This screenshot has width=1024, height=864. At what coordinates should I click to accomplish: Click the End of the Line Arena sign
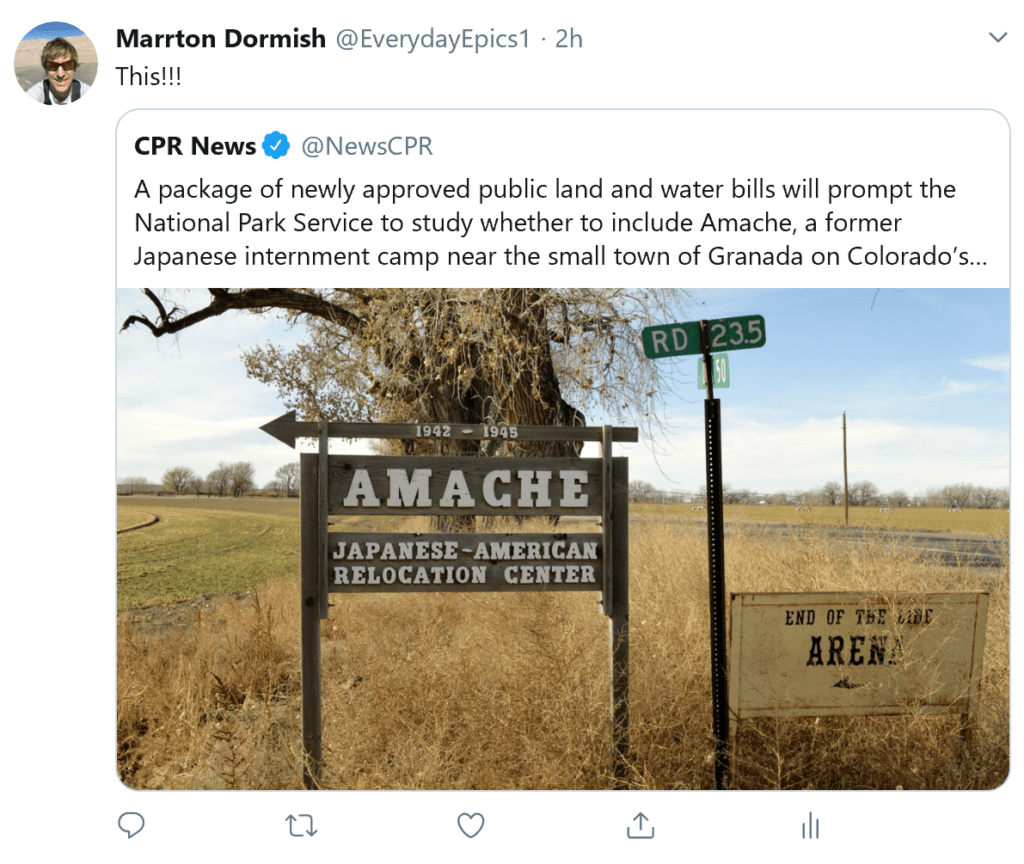click(x=859, y=654)
